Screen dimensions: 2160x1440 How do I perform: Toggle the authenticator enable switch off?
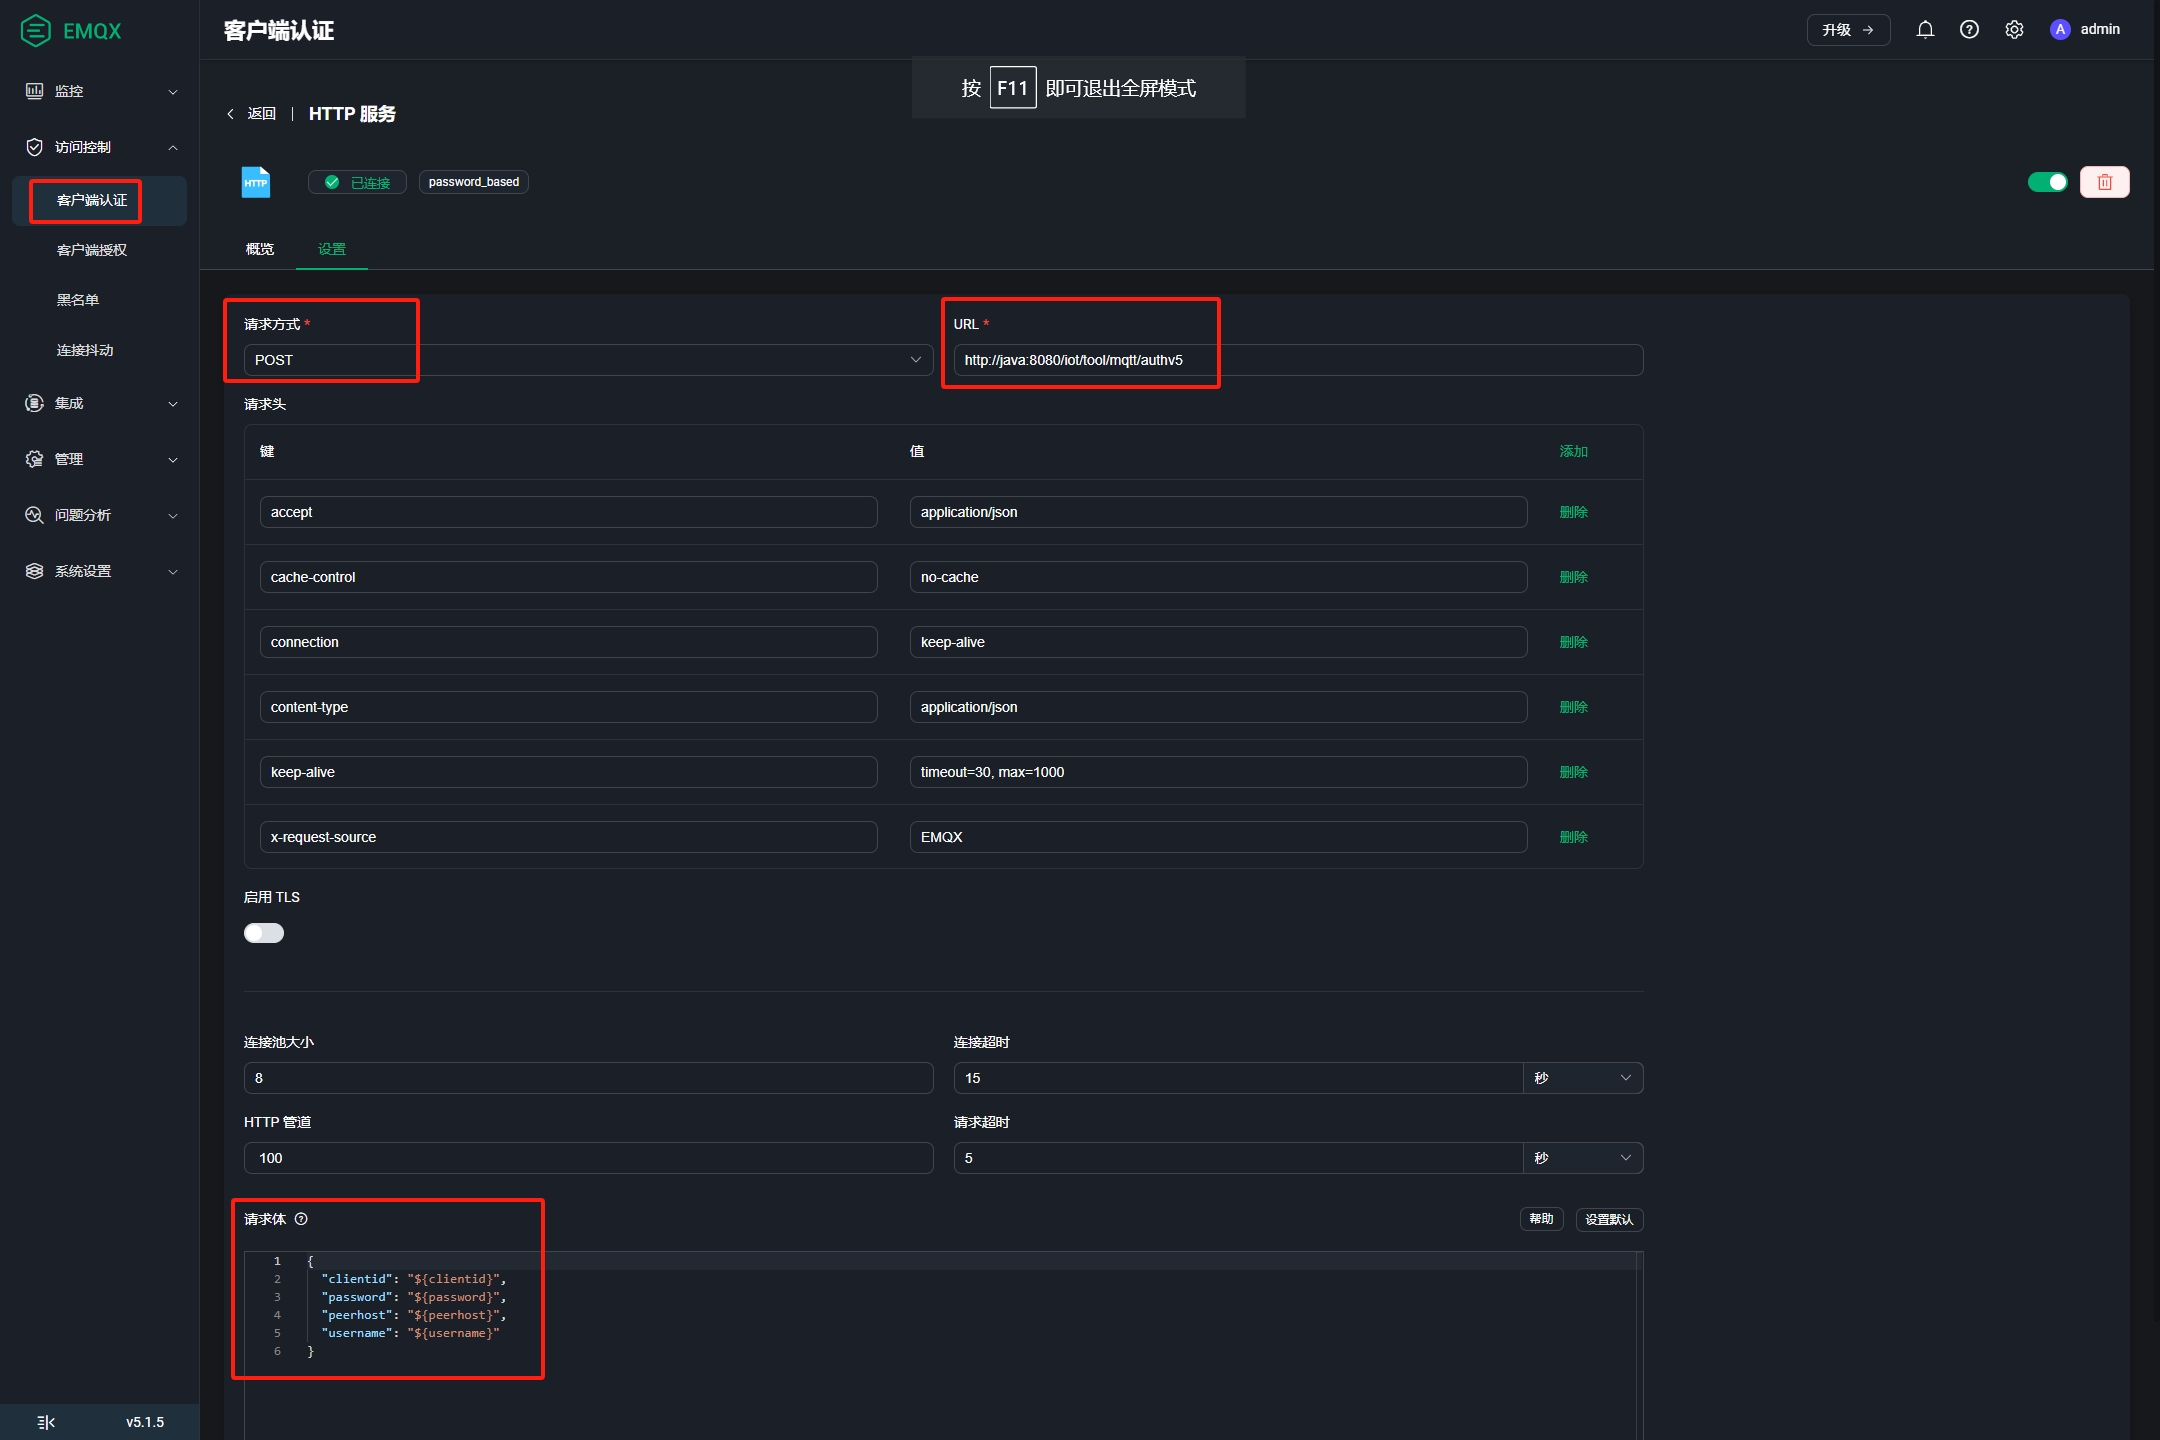2047,182
